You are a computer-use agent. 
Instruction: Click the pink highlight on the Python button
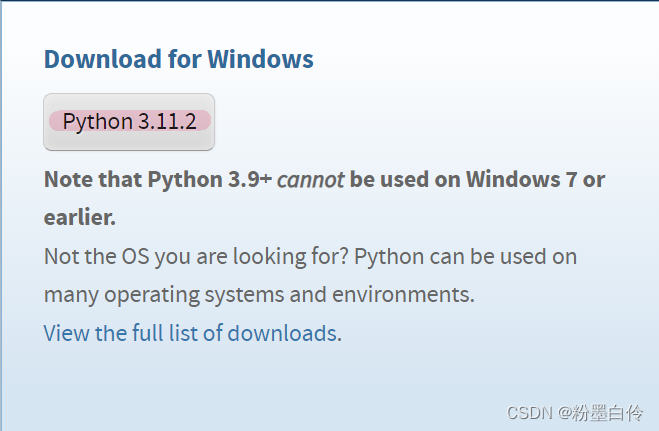[130, 121]
